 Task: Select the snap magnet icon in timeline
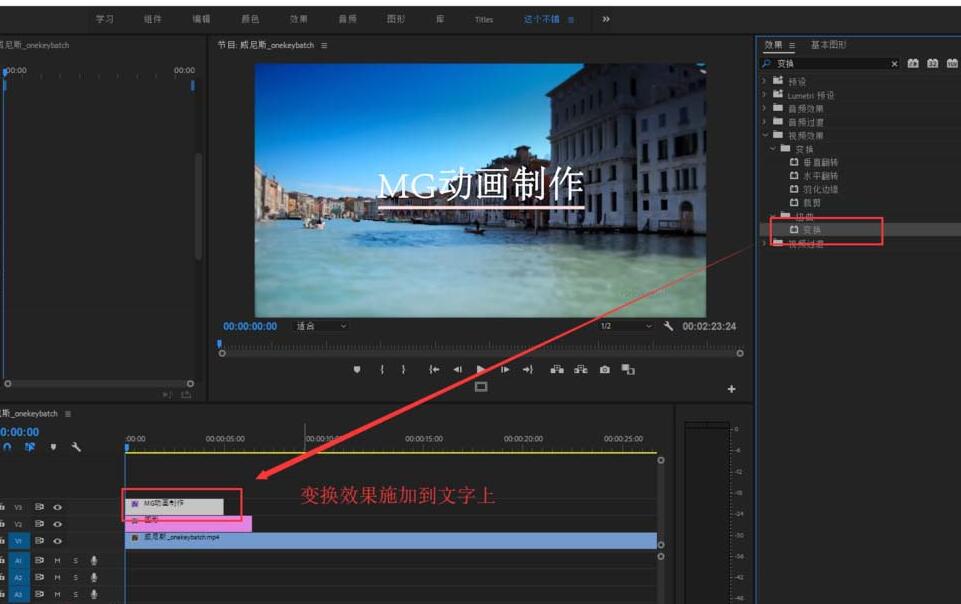[6, 447]
